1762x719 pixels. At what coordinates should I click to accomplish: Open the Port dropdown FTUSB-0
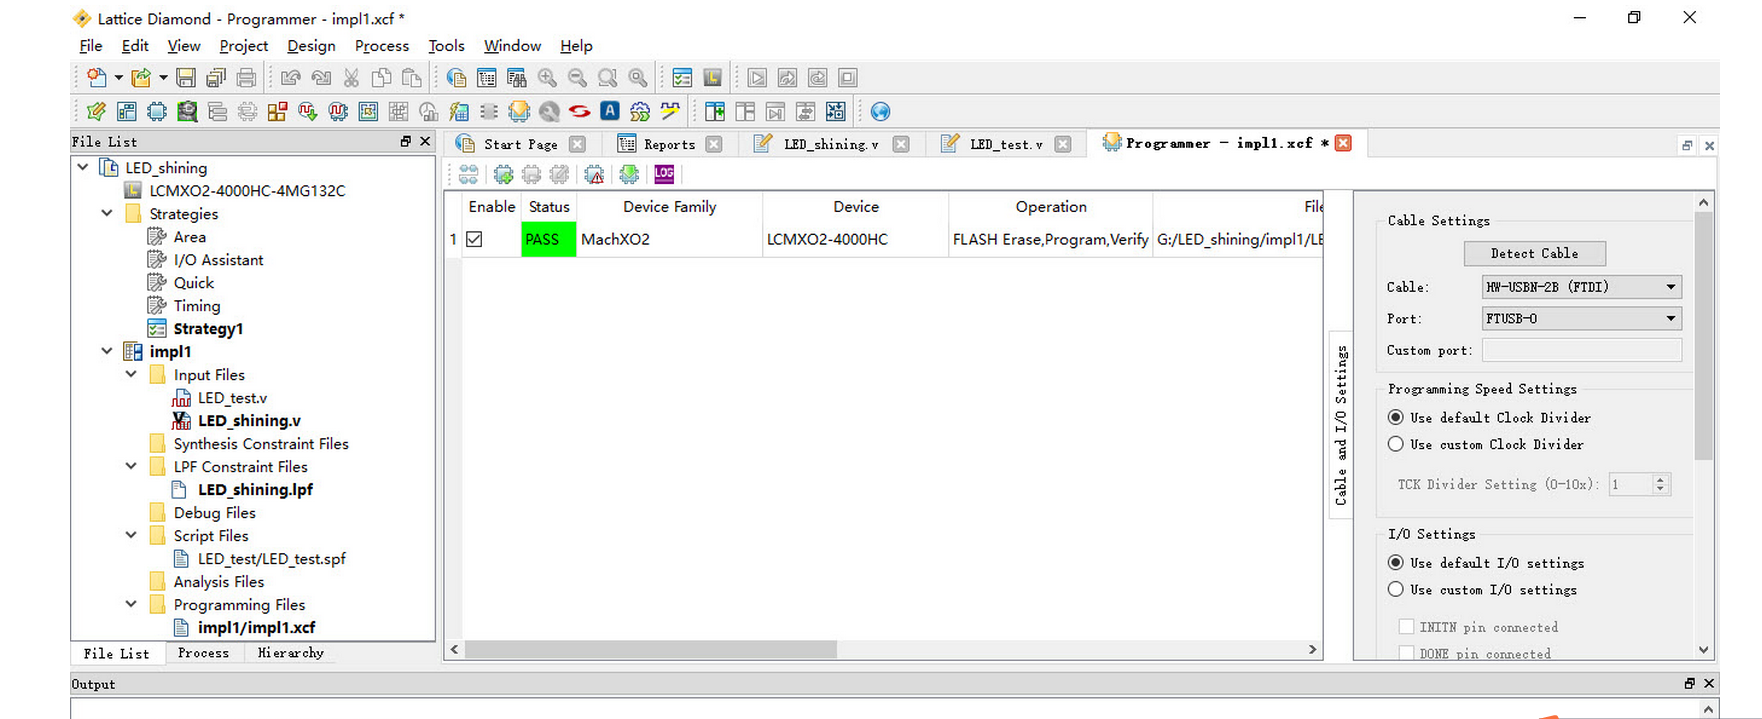pyautogui.click(x=1581, y=319)
